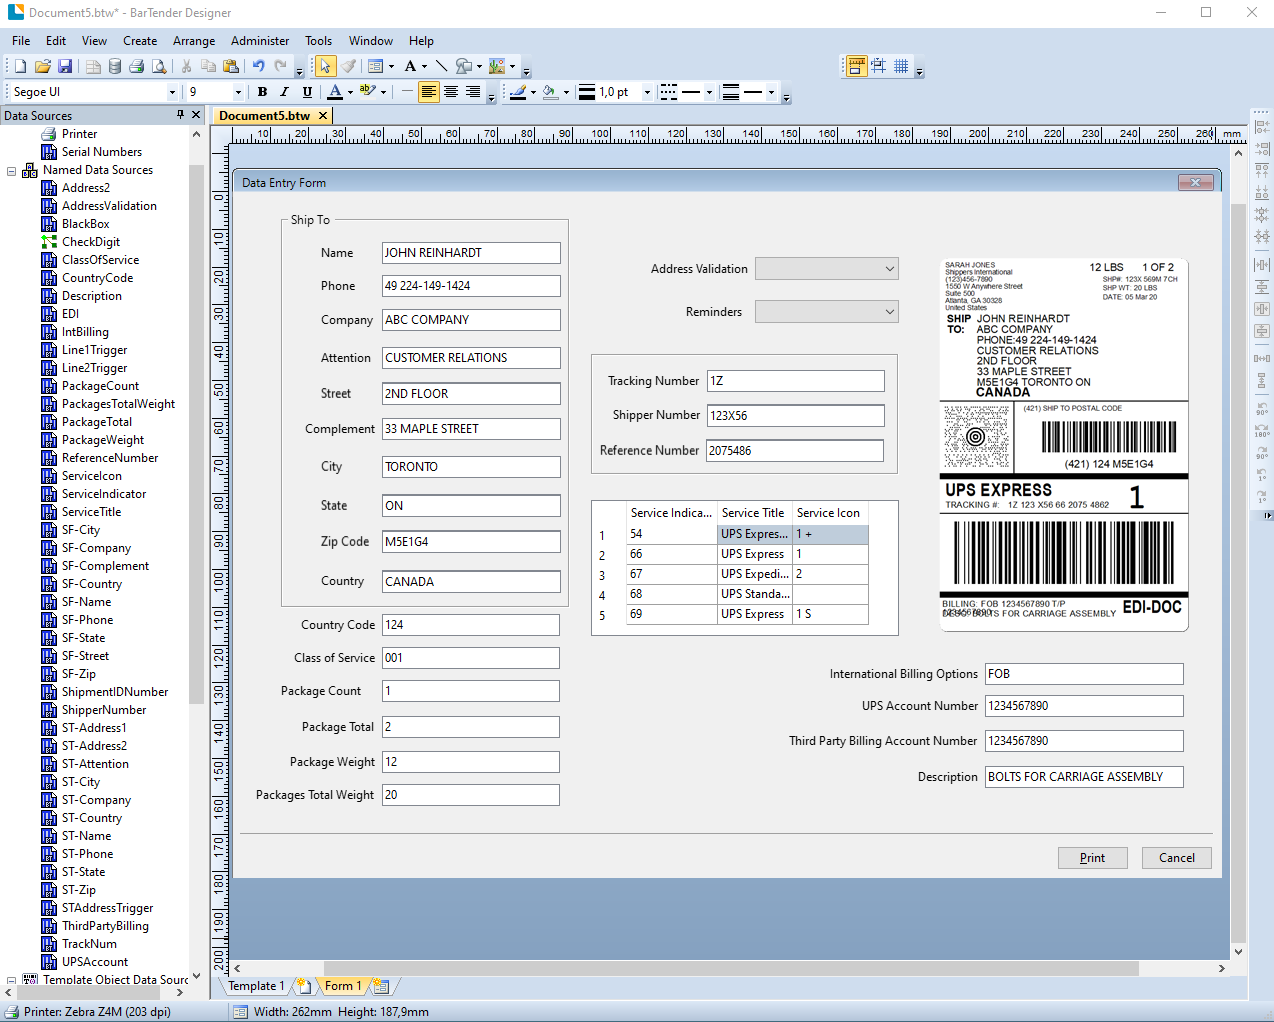Open the Reminders dropdown
The width and height of the screenshot is (1274, 1022).
coord(827,312)
